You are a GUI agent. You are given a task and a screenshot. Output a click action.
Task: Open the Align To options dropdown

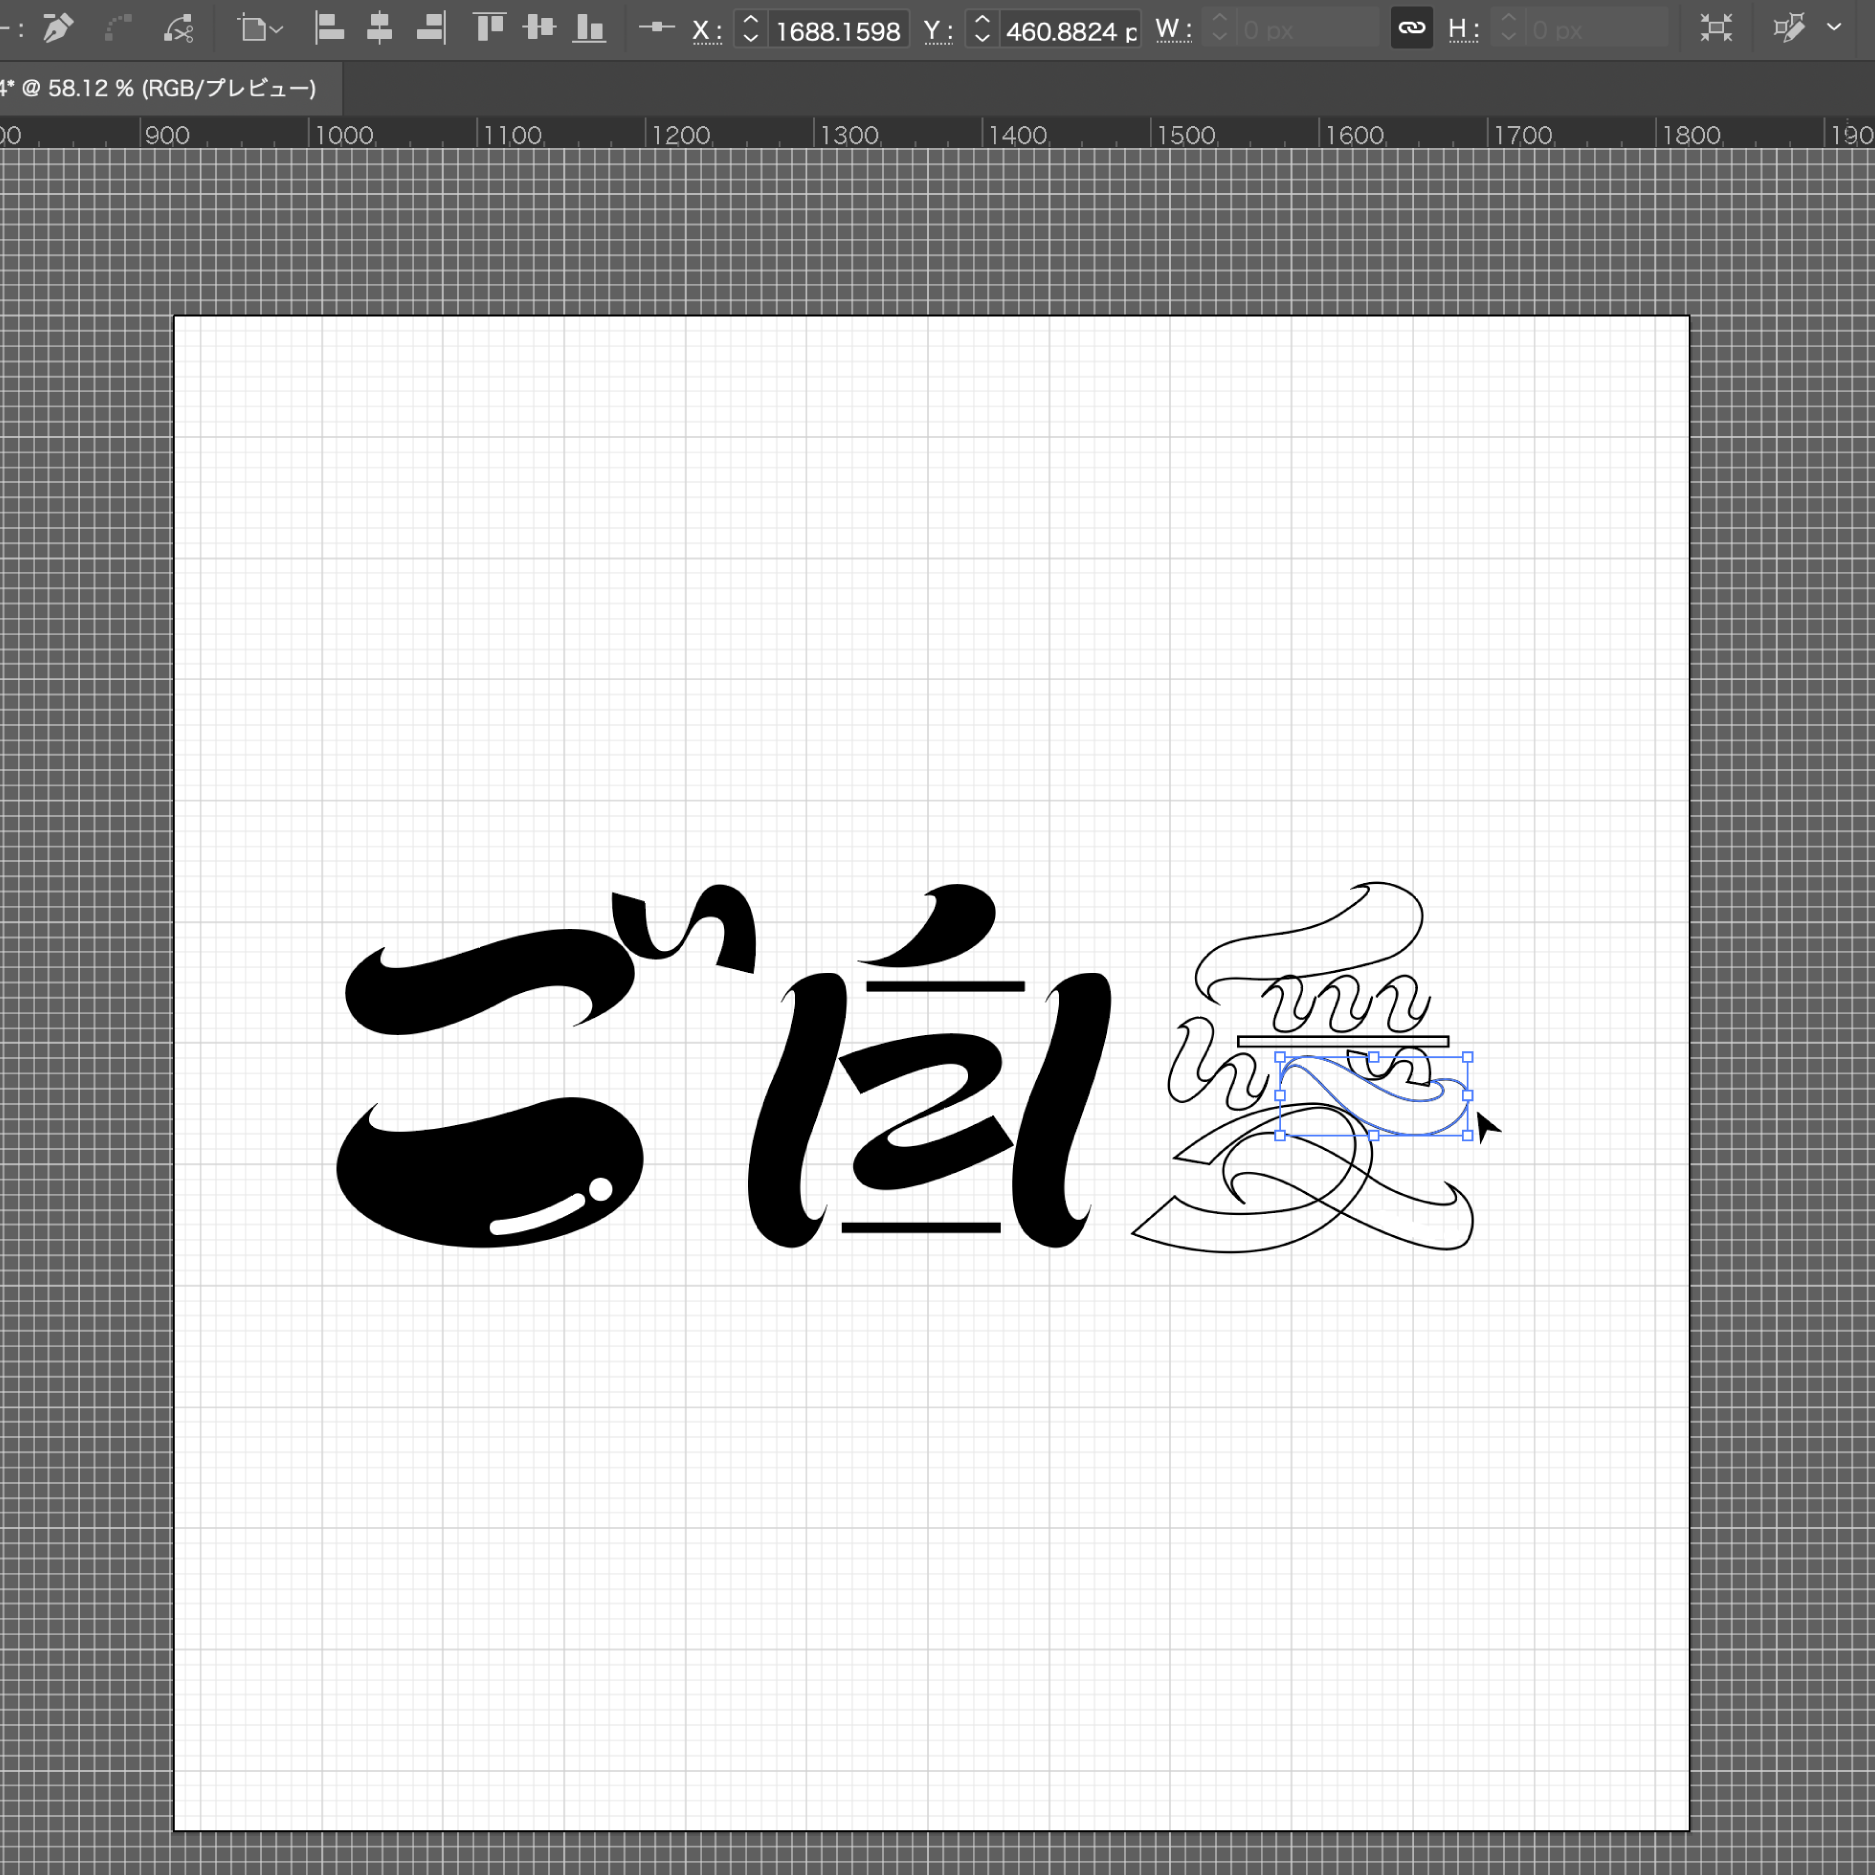pos(260,29)
